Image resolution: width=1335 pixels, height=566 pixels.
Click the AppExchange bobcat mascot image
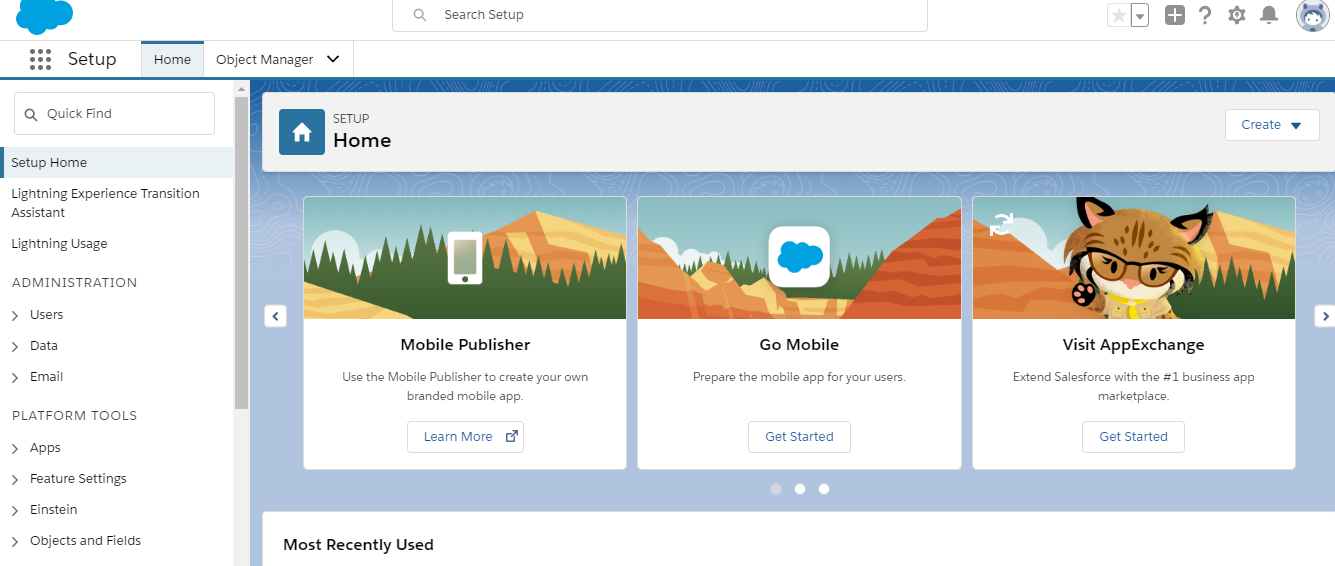pos(1139,258)
